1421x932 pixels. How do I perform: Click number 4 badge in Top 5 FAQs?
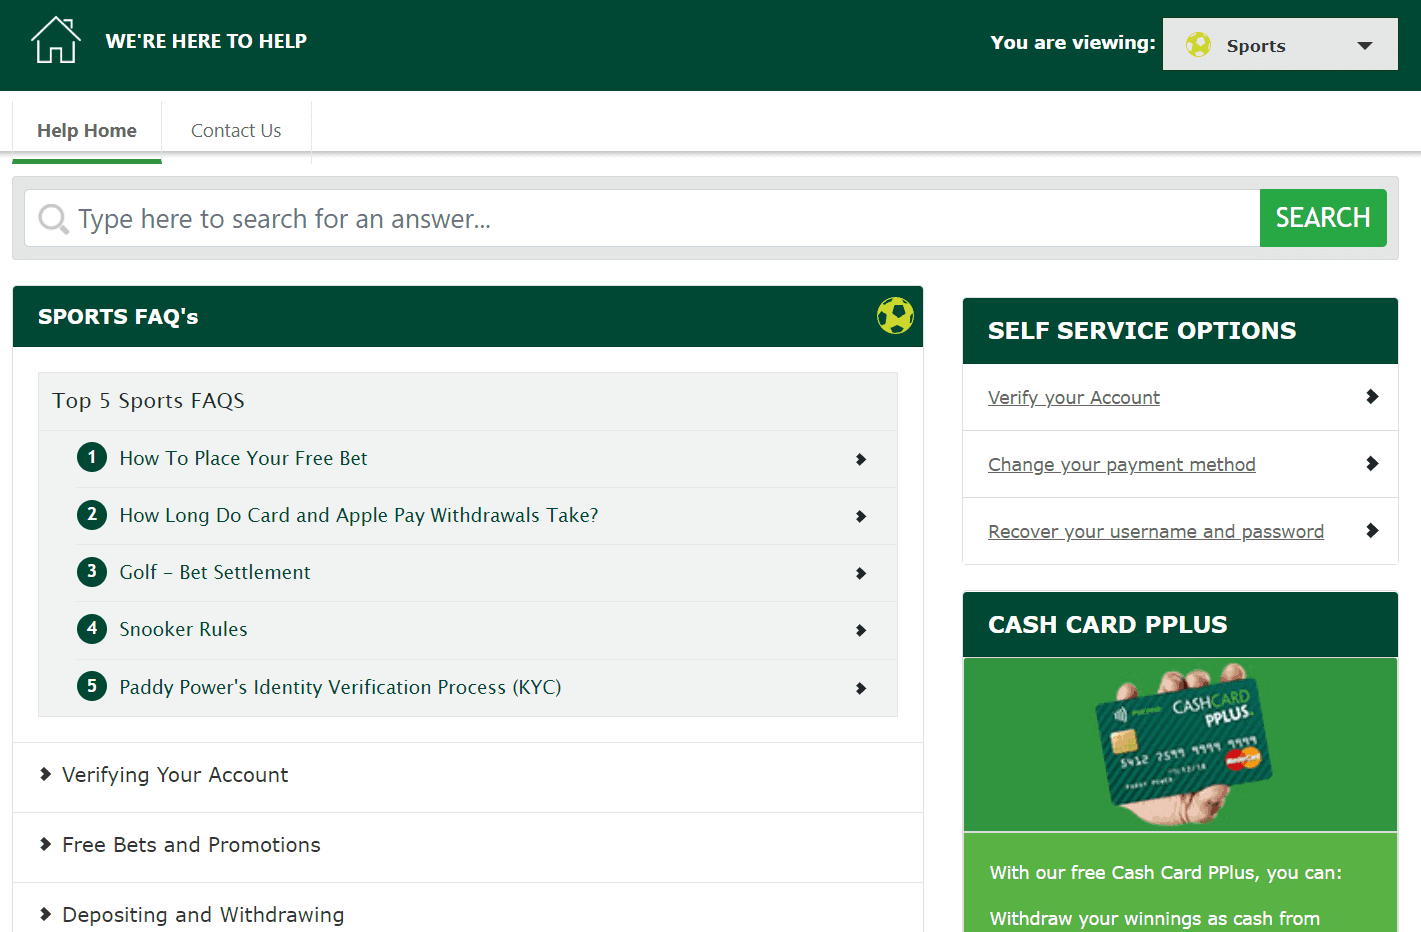(x=92, y=628)
